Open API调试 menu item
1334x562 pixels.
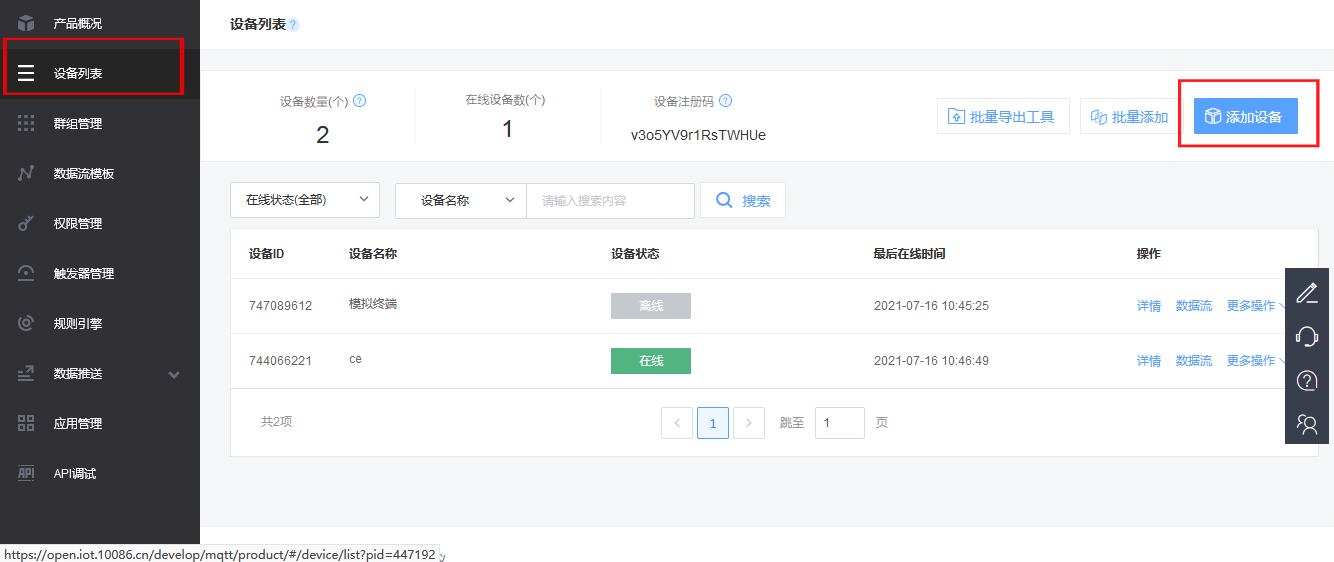100,473
